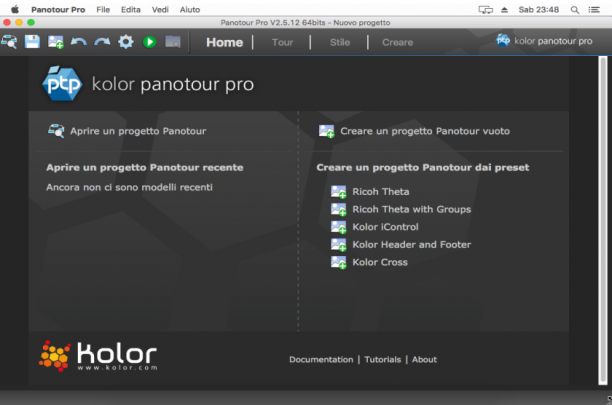
Task: Open the Edita menu
Action: [x=130, y=9]
